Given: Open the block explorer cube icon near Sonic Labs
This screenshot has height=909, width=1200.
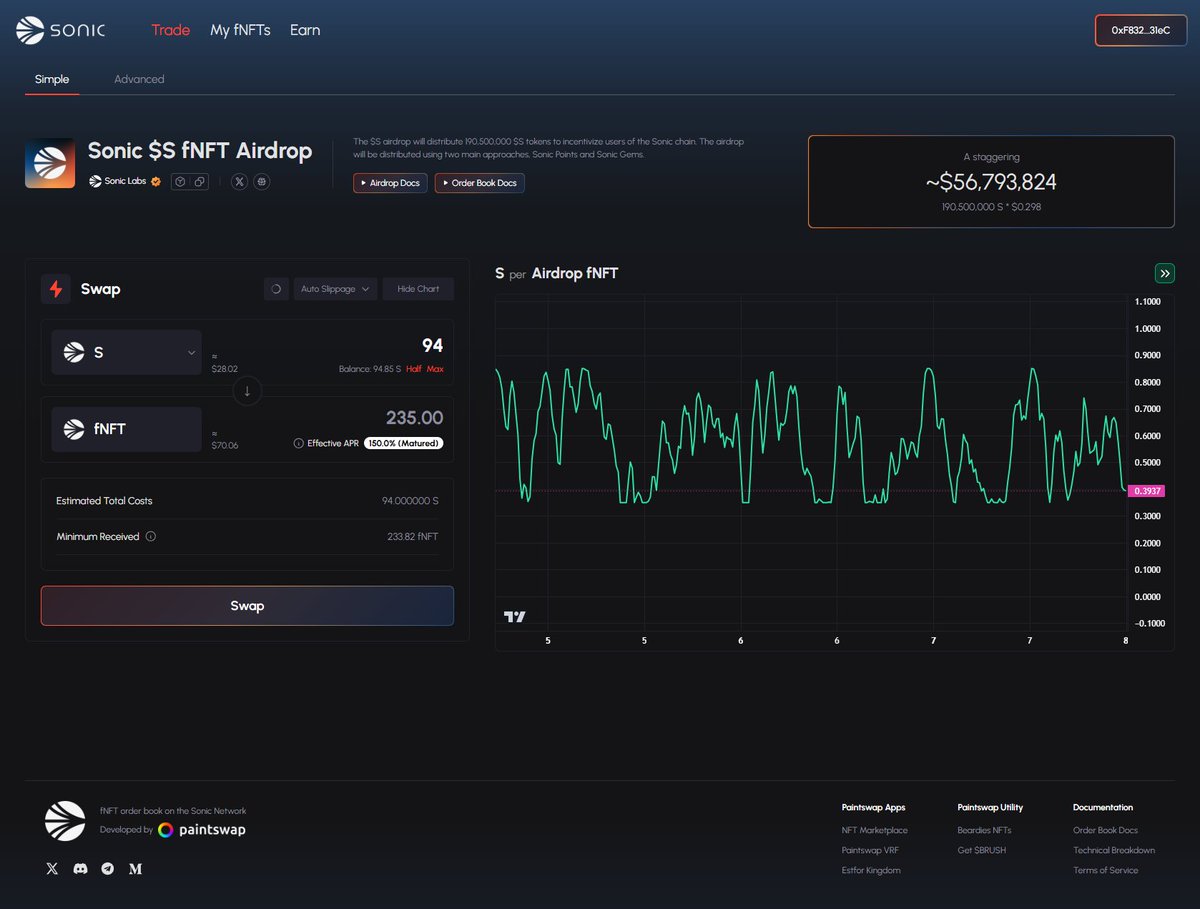Looking at the screenshot, I should coord(180,182).
